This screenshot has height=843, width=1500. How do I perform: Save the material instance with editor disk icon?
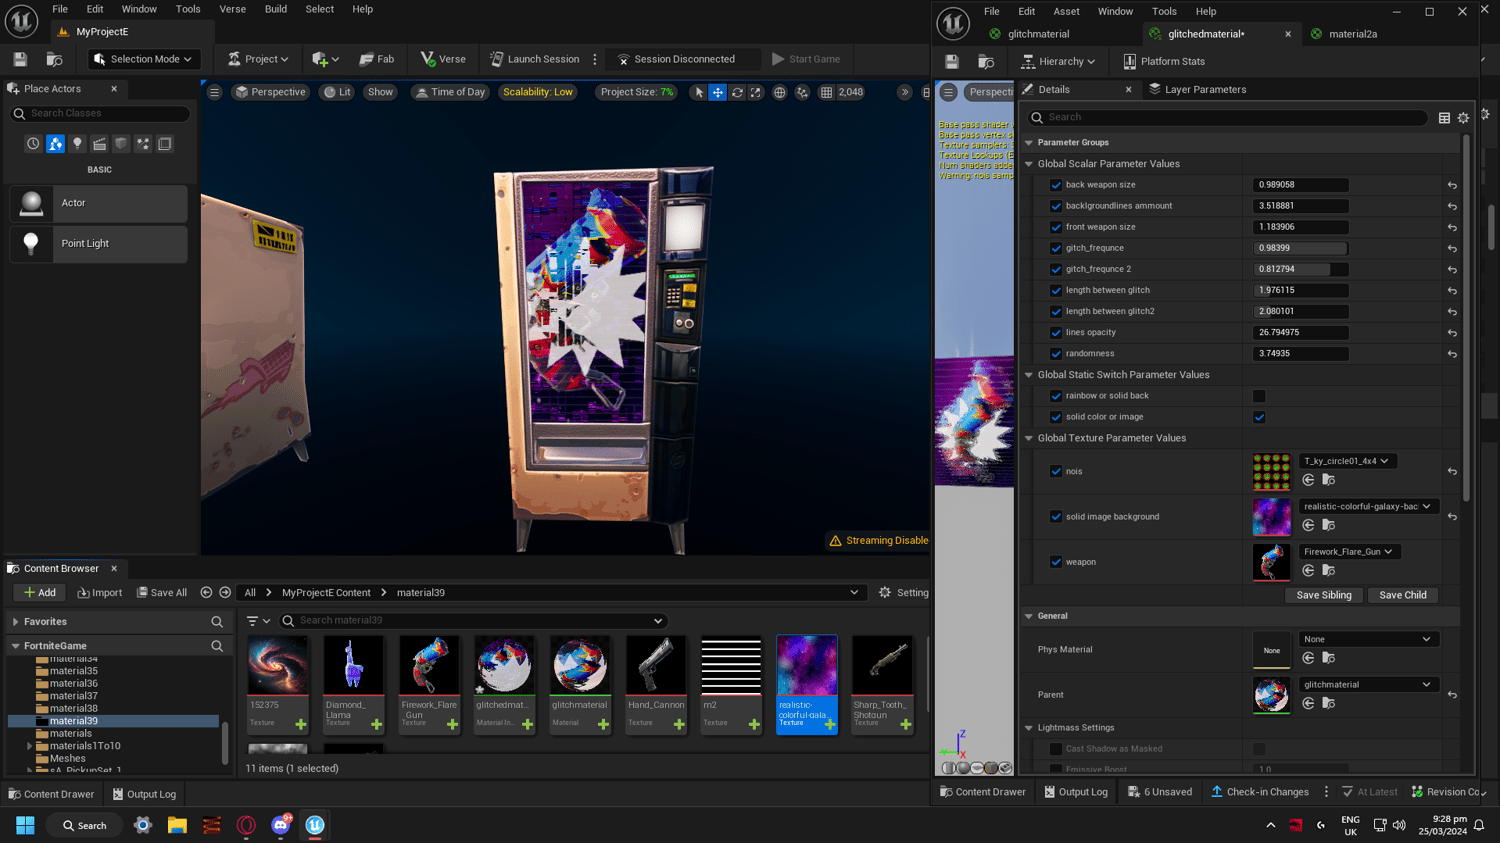[952, 62]
